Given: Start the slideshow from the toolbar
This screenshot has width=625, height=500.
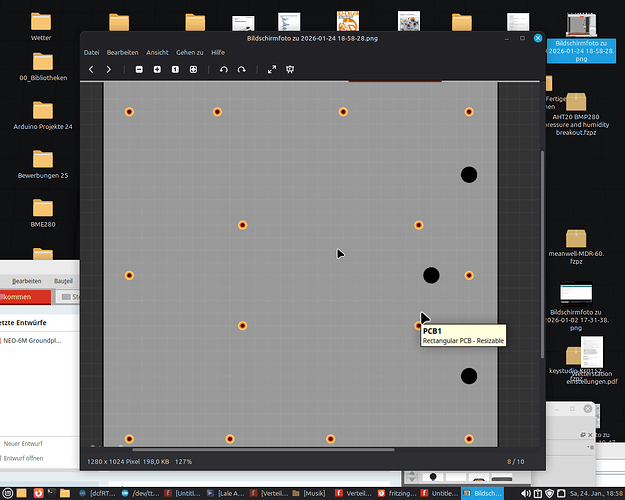Looking at the screenshot, I should 290,69.
